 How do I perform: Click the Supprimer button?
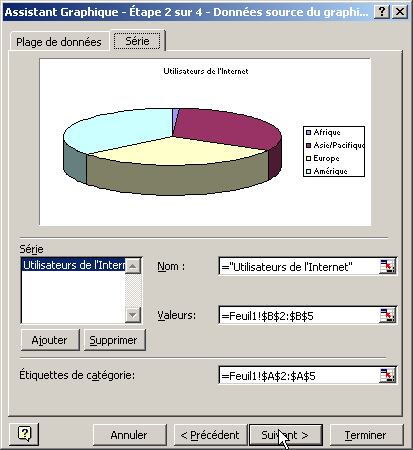tap(114, 340)
